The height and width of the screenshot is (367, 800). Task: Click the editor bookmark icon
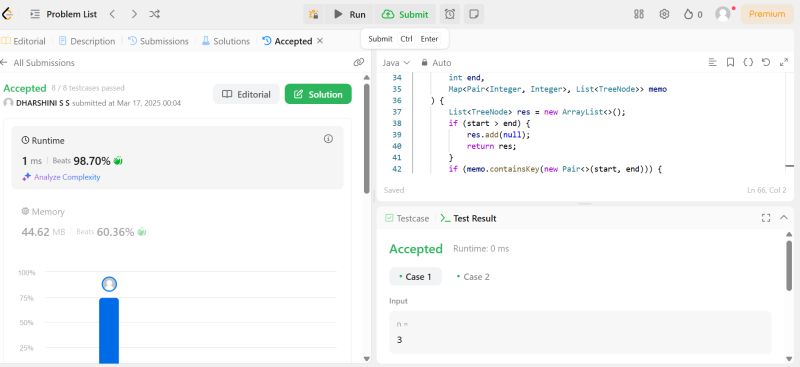click(731, 62)
